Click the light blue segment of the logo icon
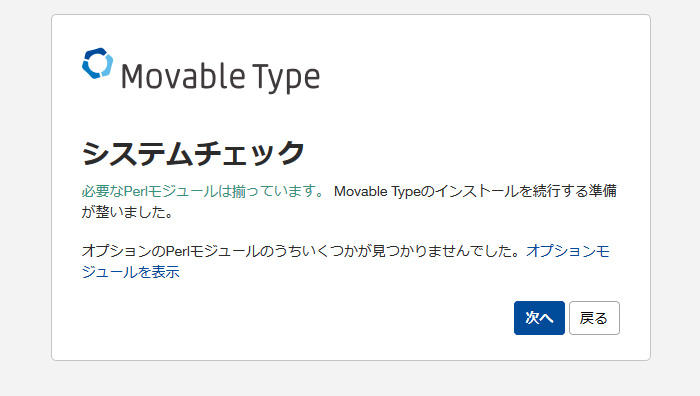Screen dimensions: 700x396 point(107,65)
